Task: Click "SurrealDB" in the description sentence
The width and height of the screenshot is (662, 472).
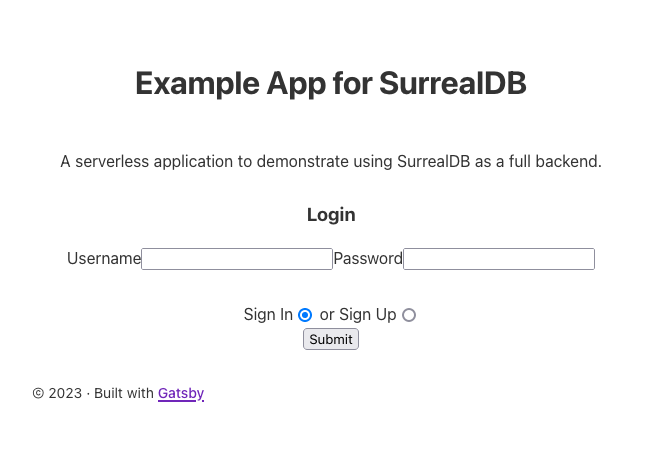Action: pyautogui.click(x=433, y=161)
